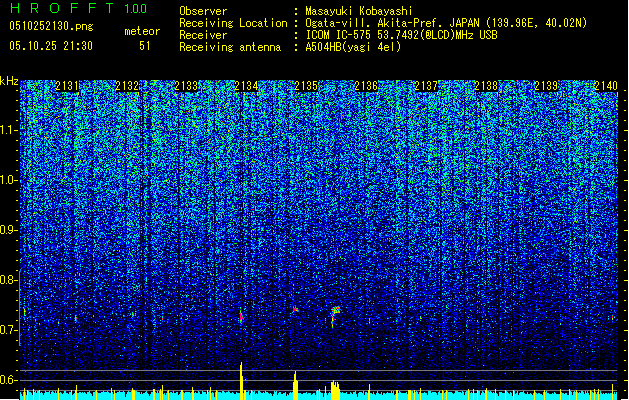Click the file name 0510252130.png
Viewport: 629px width, 400px height.
coord(51,26)
